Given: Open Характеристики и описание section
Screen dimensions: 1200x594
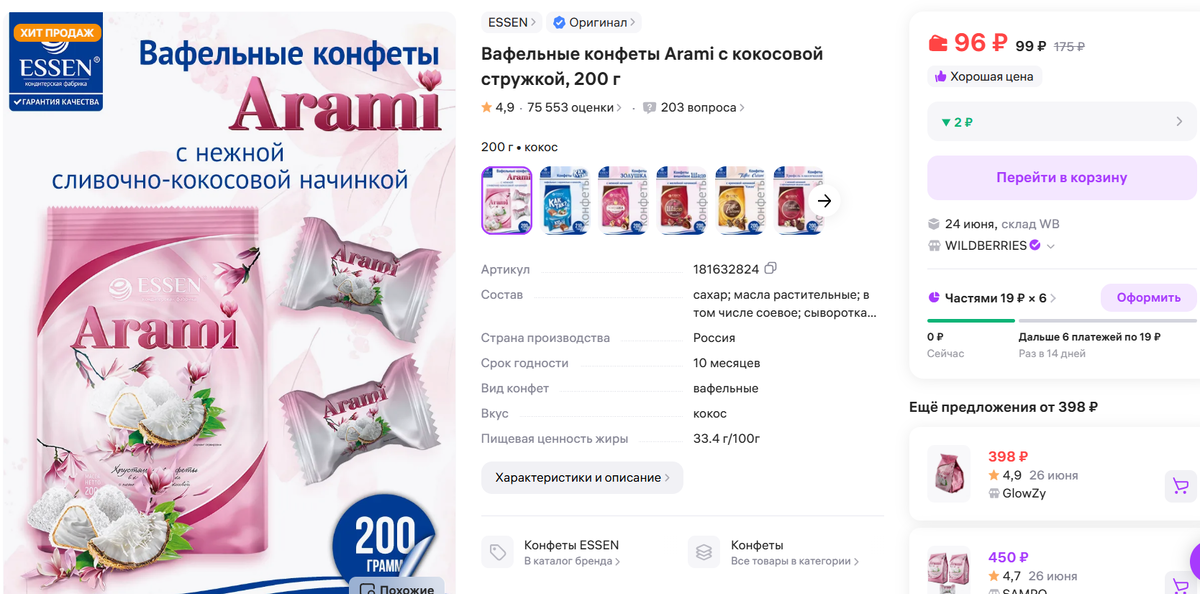Looking at the screenshot, I should [582, 477].
